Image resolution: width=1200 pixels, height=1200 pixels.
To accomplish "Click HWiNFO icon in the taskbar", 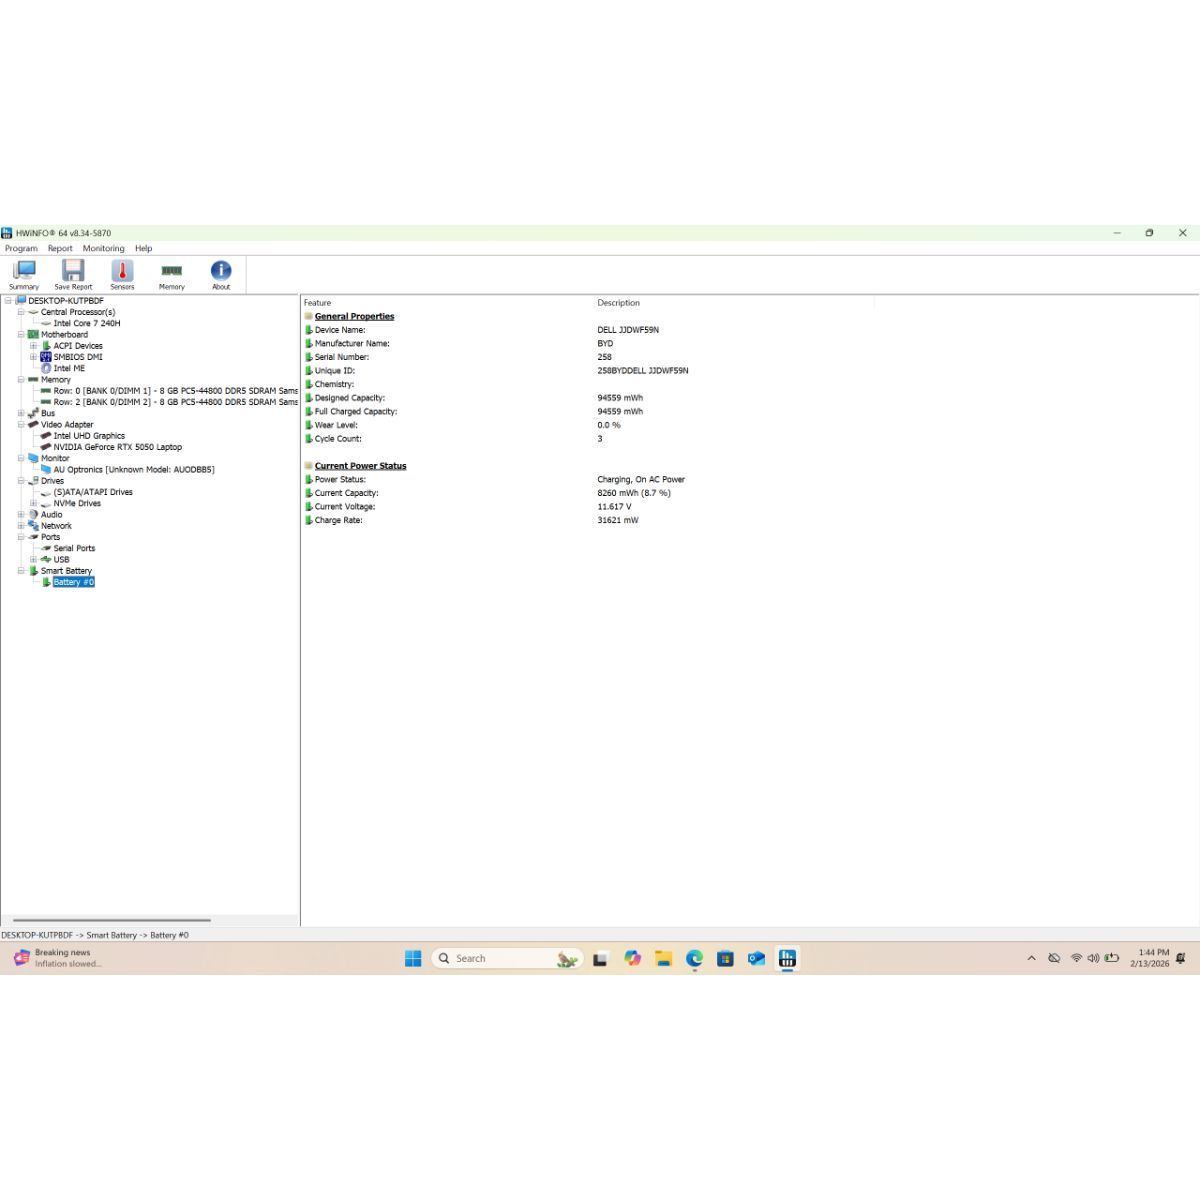I will [x=787, y=958].
